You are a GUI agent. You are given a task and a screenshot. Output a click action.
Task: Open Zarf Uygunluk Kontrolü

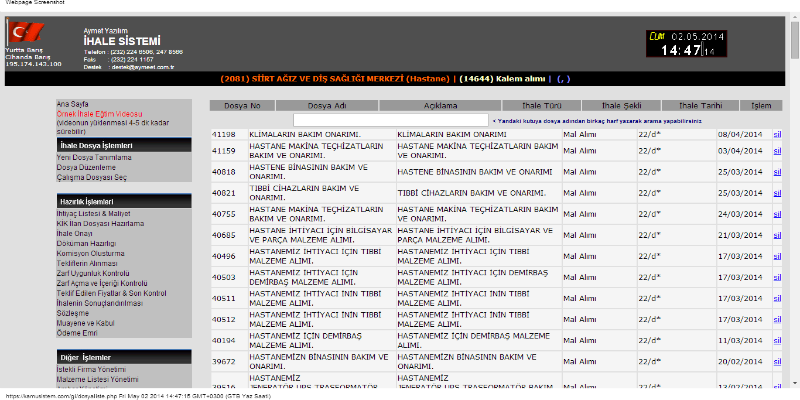[x=93, y=273]
